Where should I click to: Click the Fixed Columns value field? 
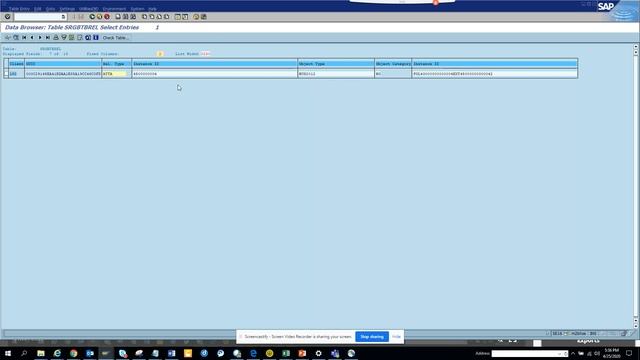tap(160, 54)
